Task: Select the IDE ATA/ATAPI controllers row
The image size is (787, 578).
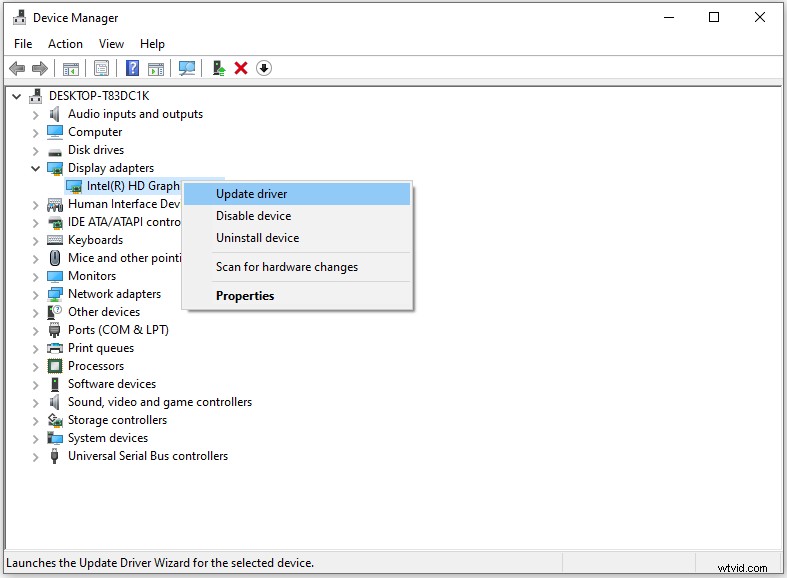Action: click(124, 222)
